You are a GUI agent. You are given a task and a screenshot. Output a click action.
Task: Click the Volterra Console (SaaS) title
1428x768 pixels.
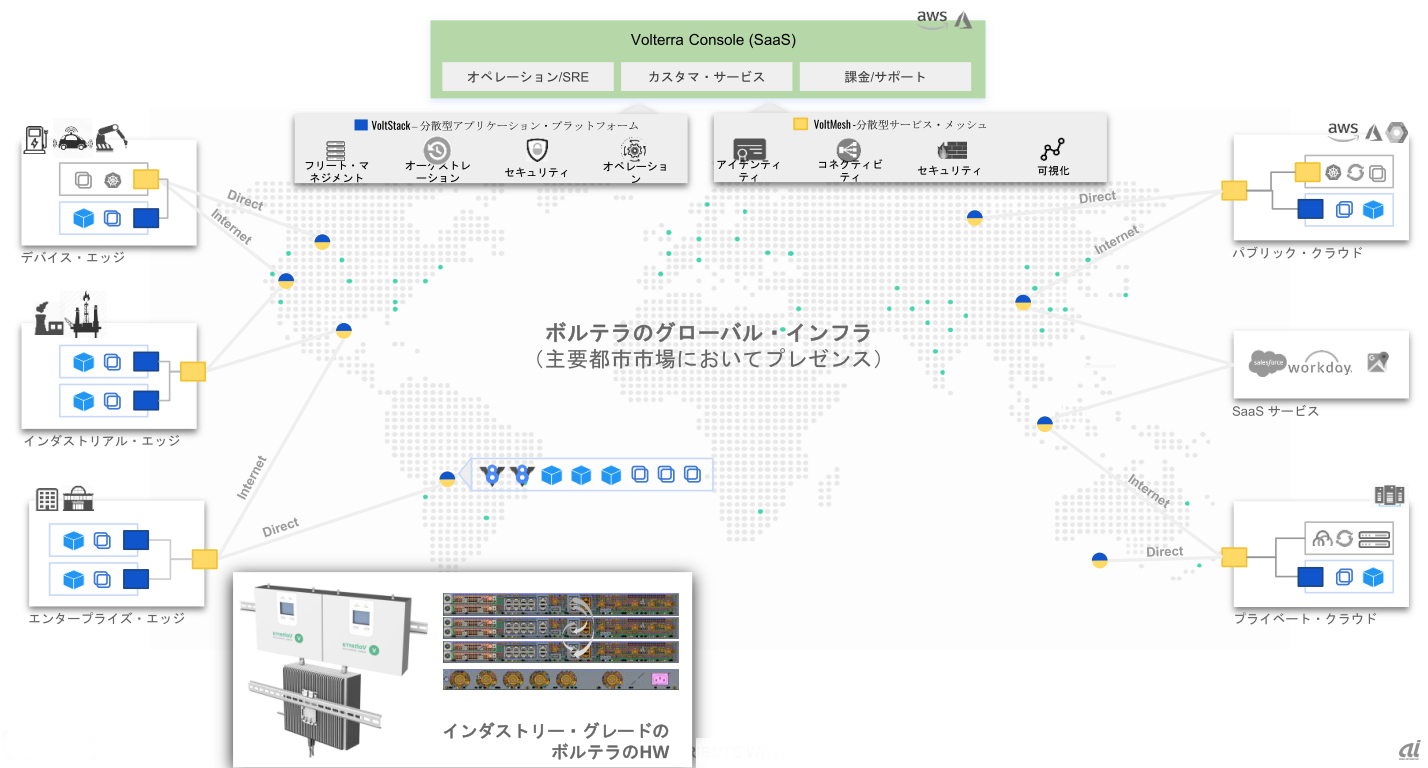point(713,41)
